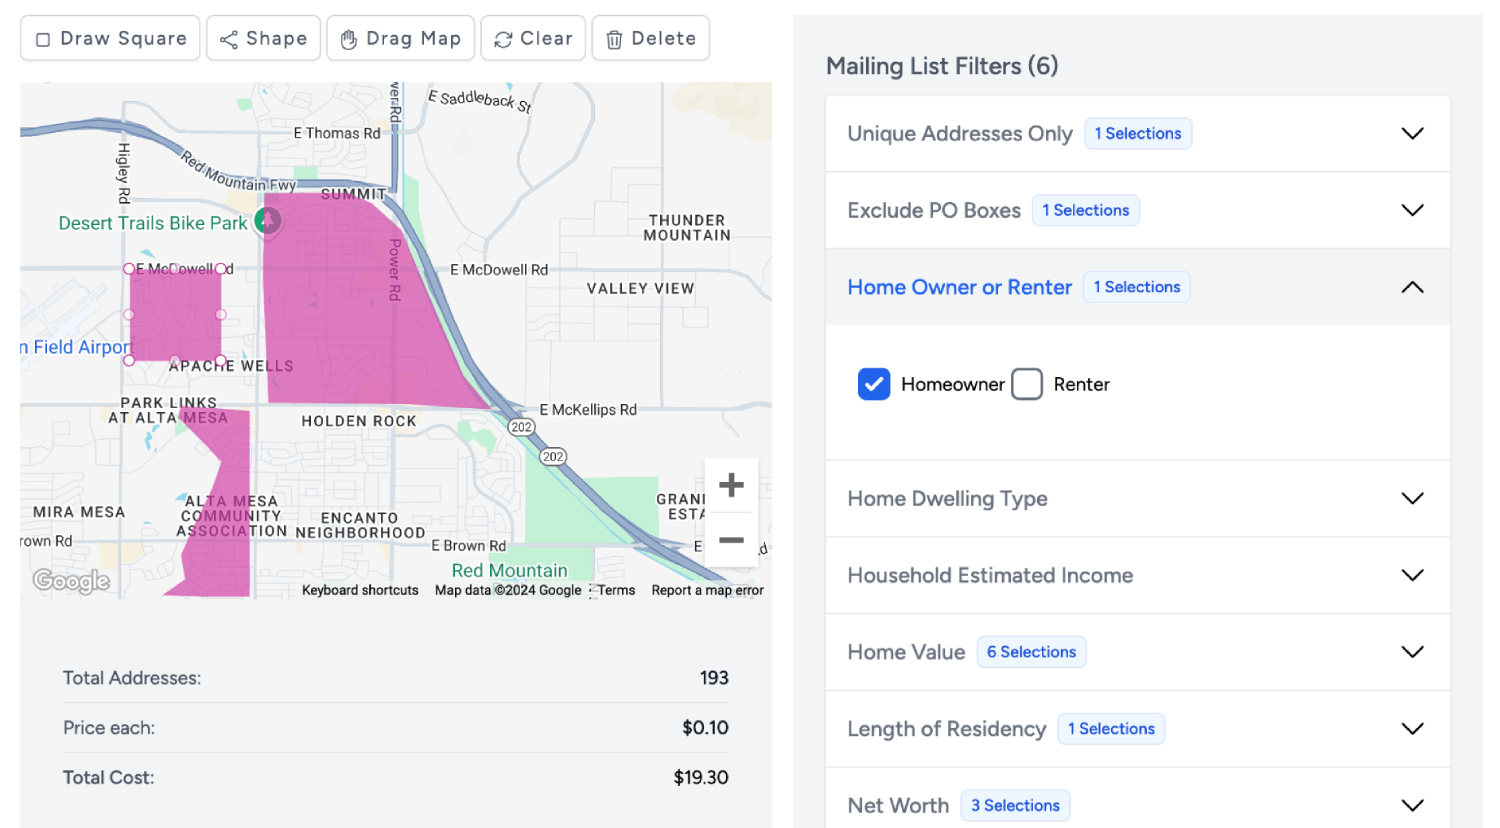Screen dimensions: 1500x828
Task: Open Keyboard shortcuts on the map
Action: coord(360,590)
